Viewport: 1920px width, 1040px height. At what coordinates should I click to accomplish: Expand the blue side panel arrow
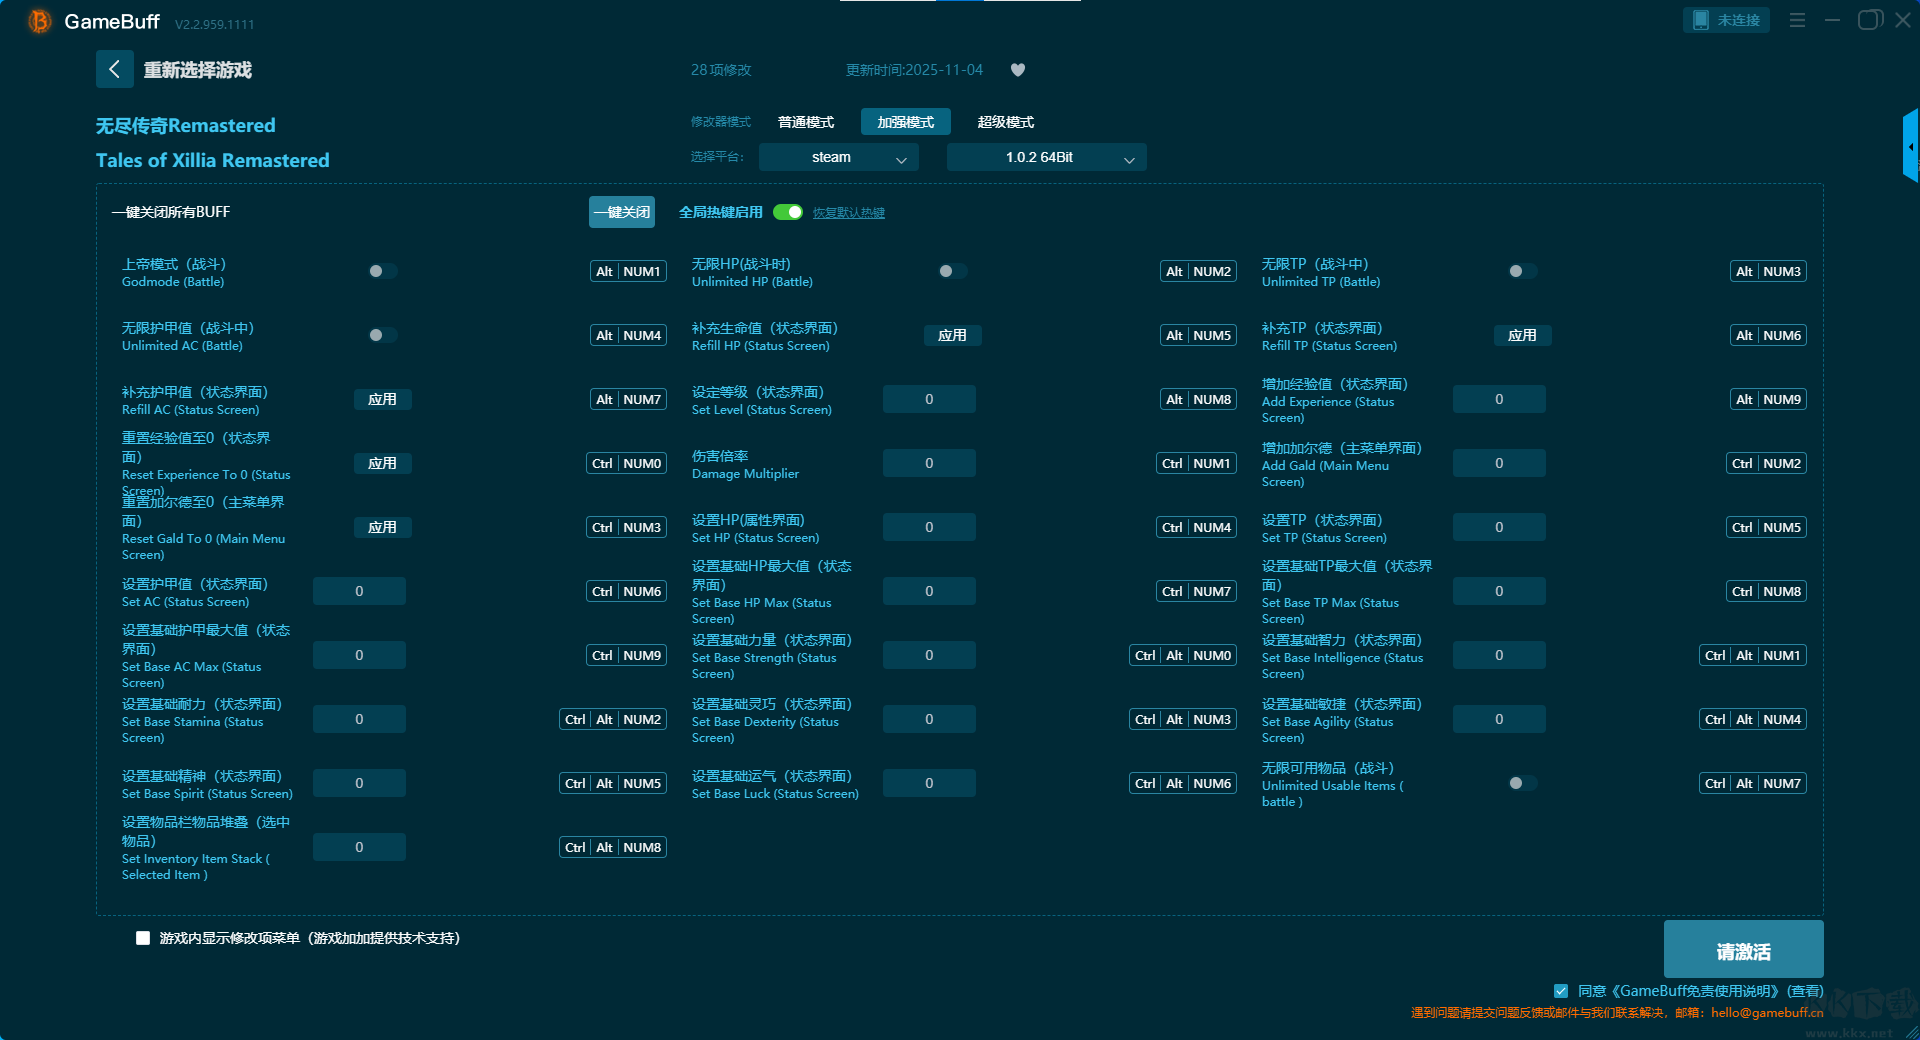point(1911,146)
